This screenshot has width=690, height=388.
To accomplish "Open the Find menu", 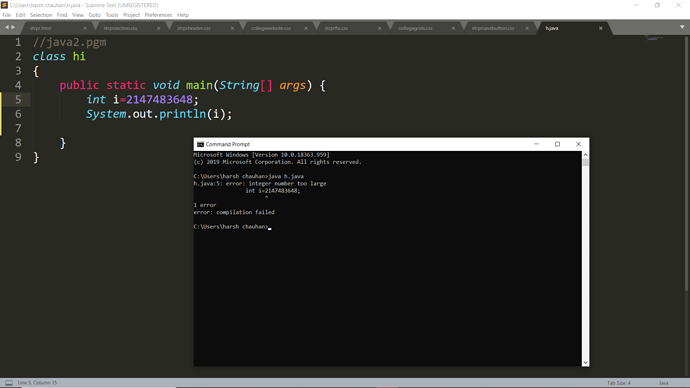I will 62,15.
